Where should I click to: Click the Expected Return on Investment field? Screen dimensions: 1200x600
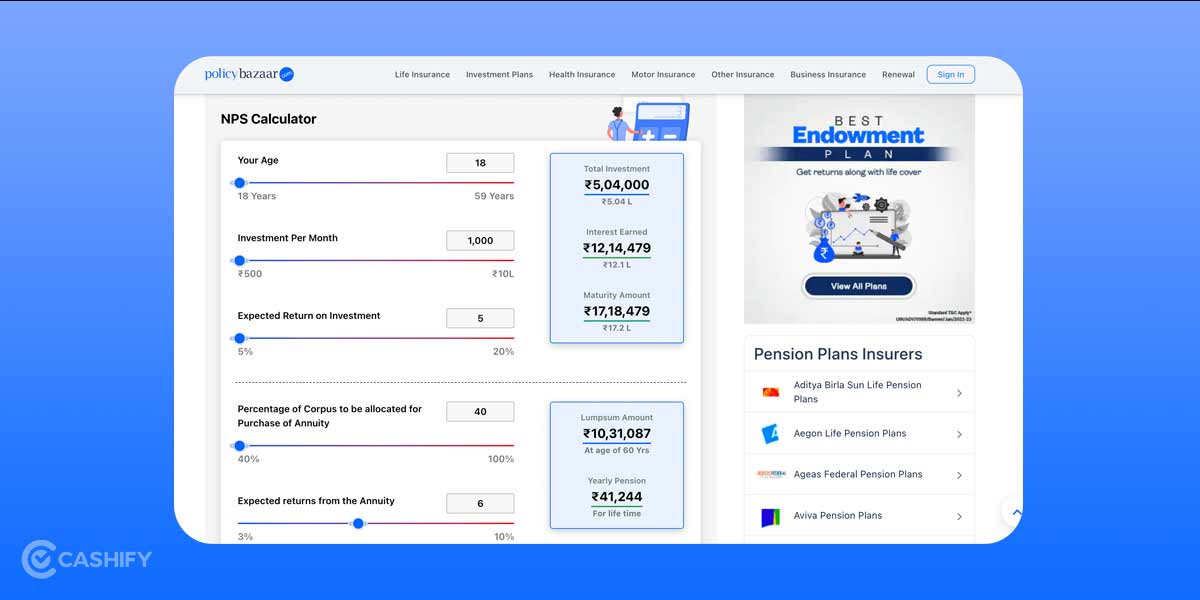coord(480,316)
